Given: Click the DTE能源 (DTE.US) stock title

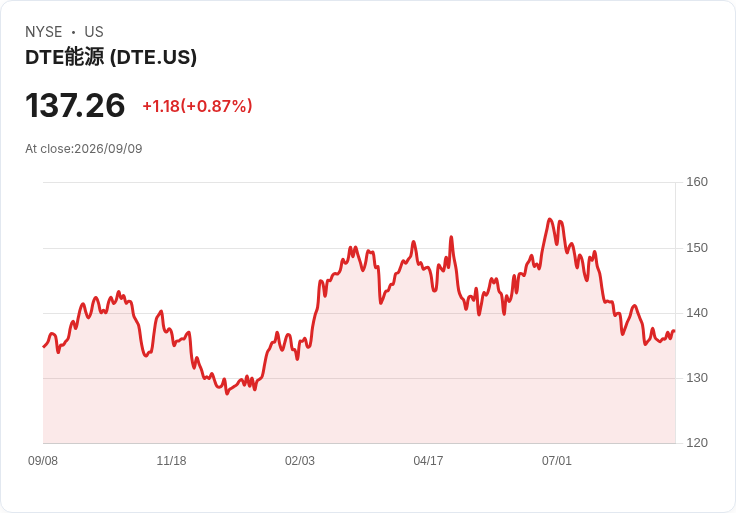Looking at the screenshot, I should [x=111, y=57].
